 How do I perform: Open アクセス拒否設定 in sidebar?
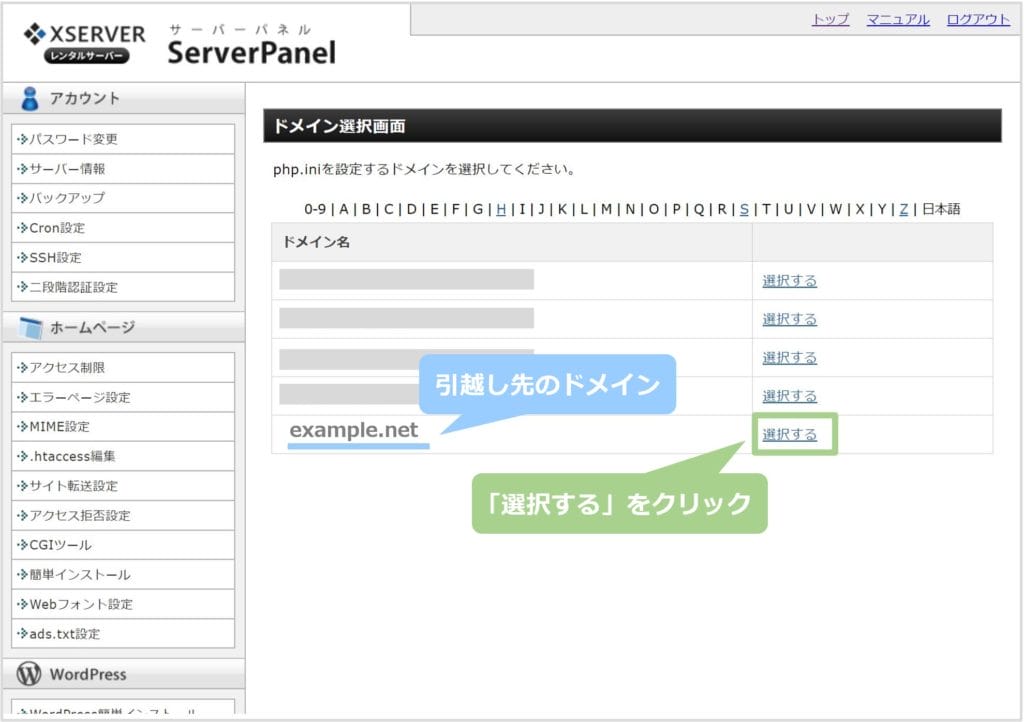pyautogui.click(x=123, y=515)
